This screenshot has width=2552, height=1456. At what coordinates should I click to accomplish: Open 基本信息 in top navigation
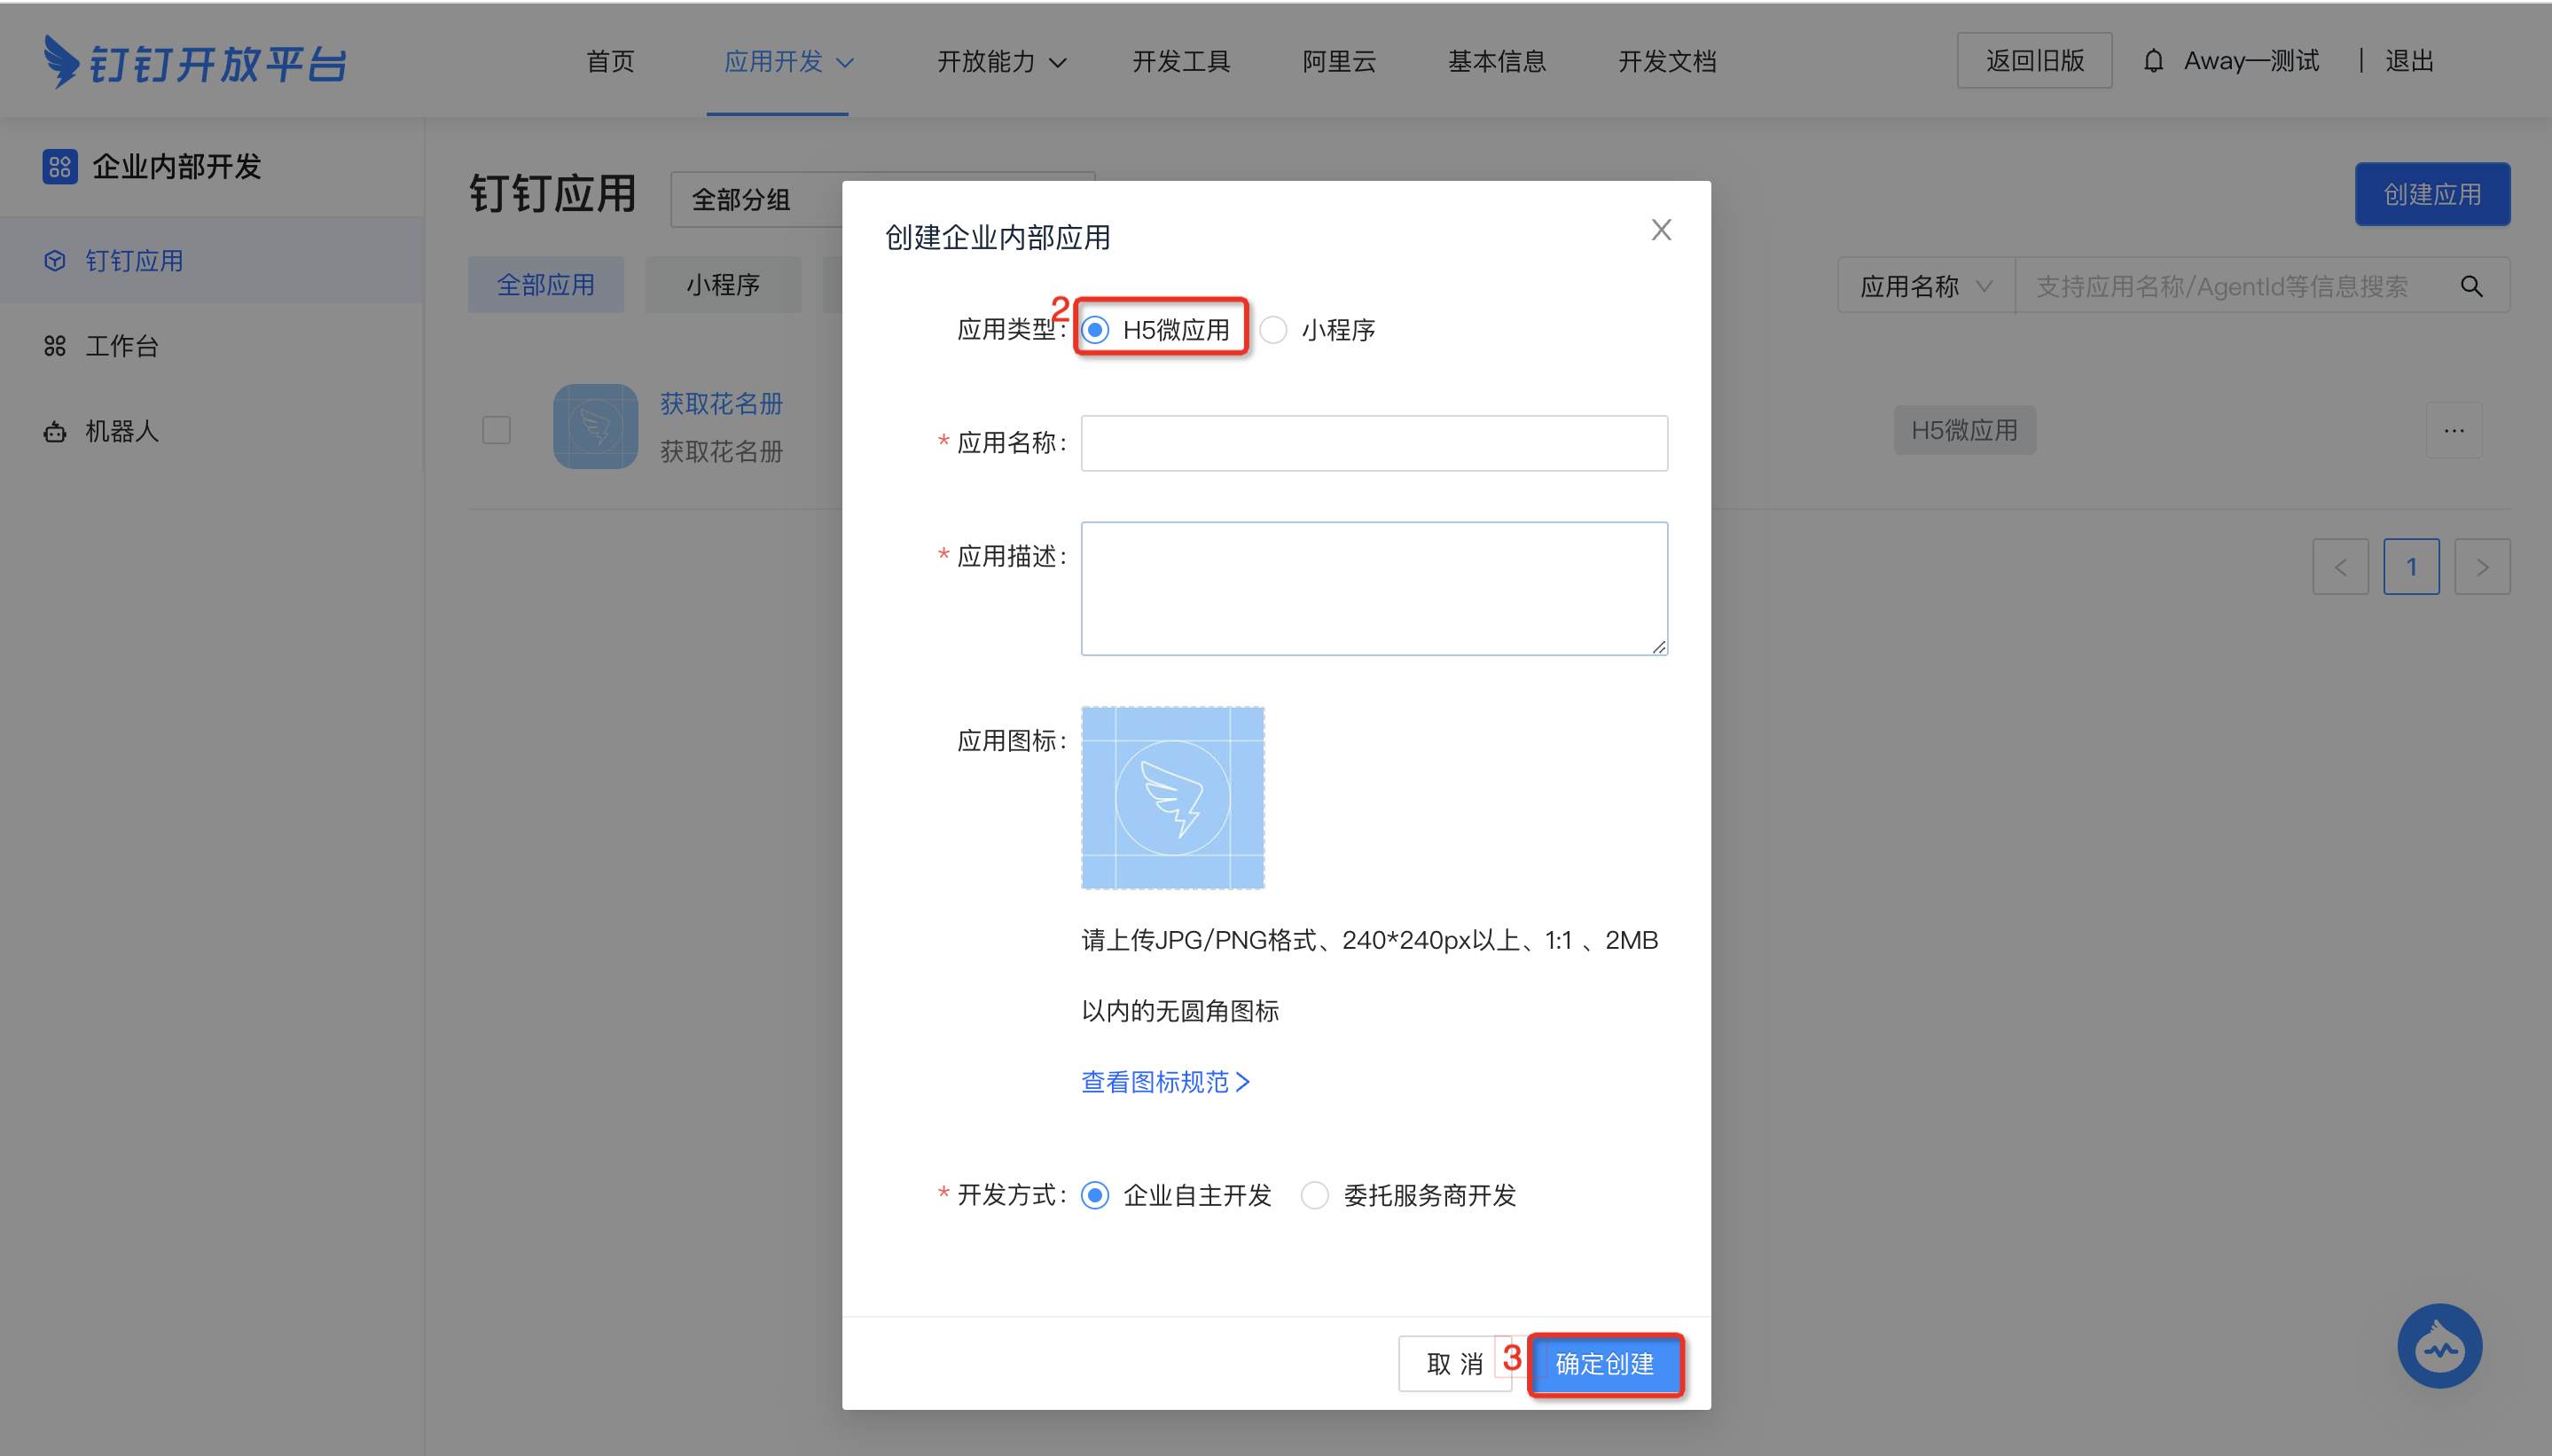[1497, 62]
